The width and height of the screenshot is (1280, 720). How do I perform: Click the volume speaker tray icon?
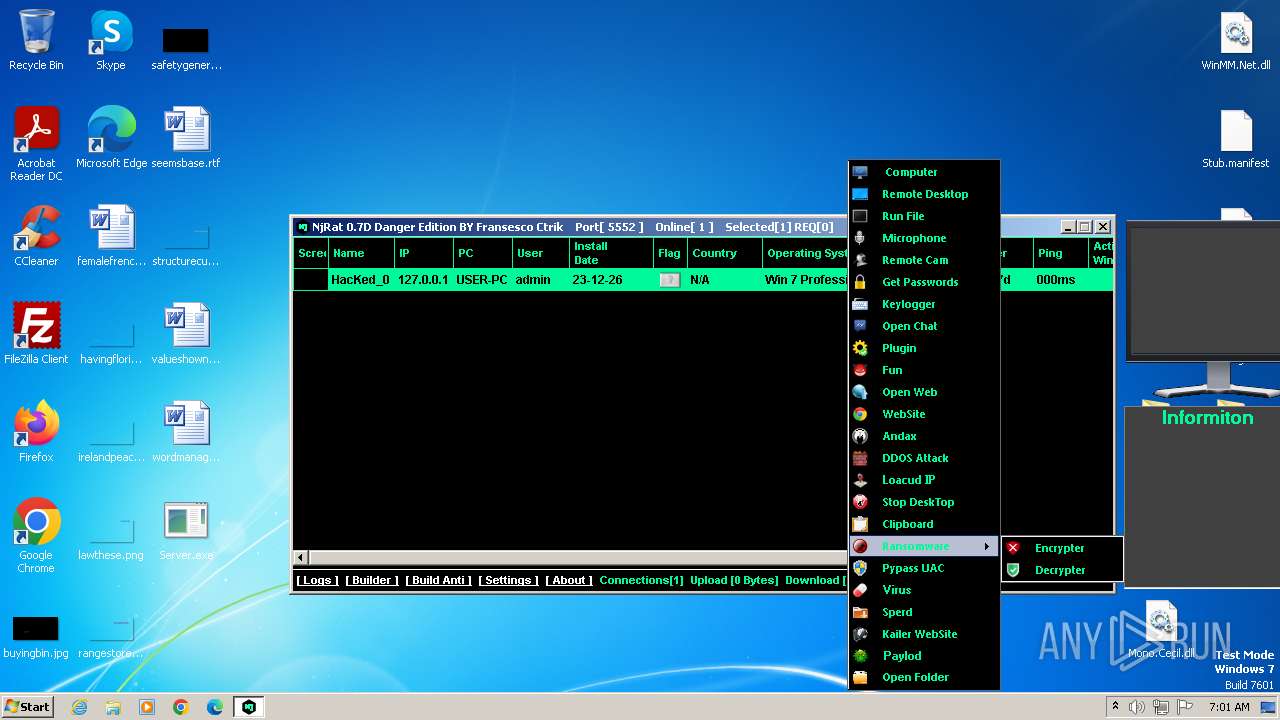tap(1137, 707)
